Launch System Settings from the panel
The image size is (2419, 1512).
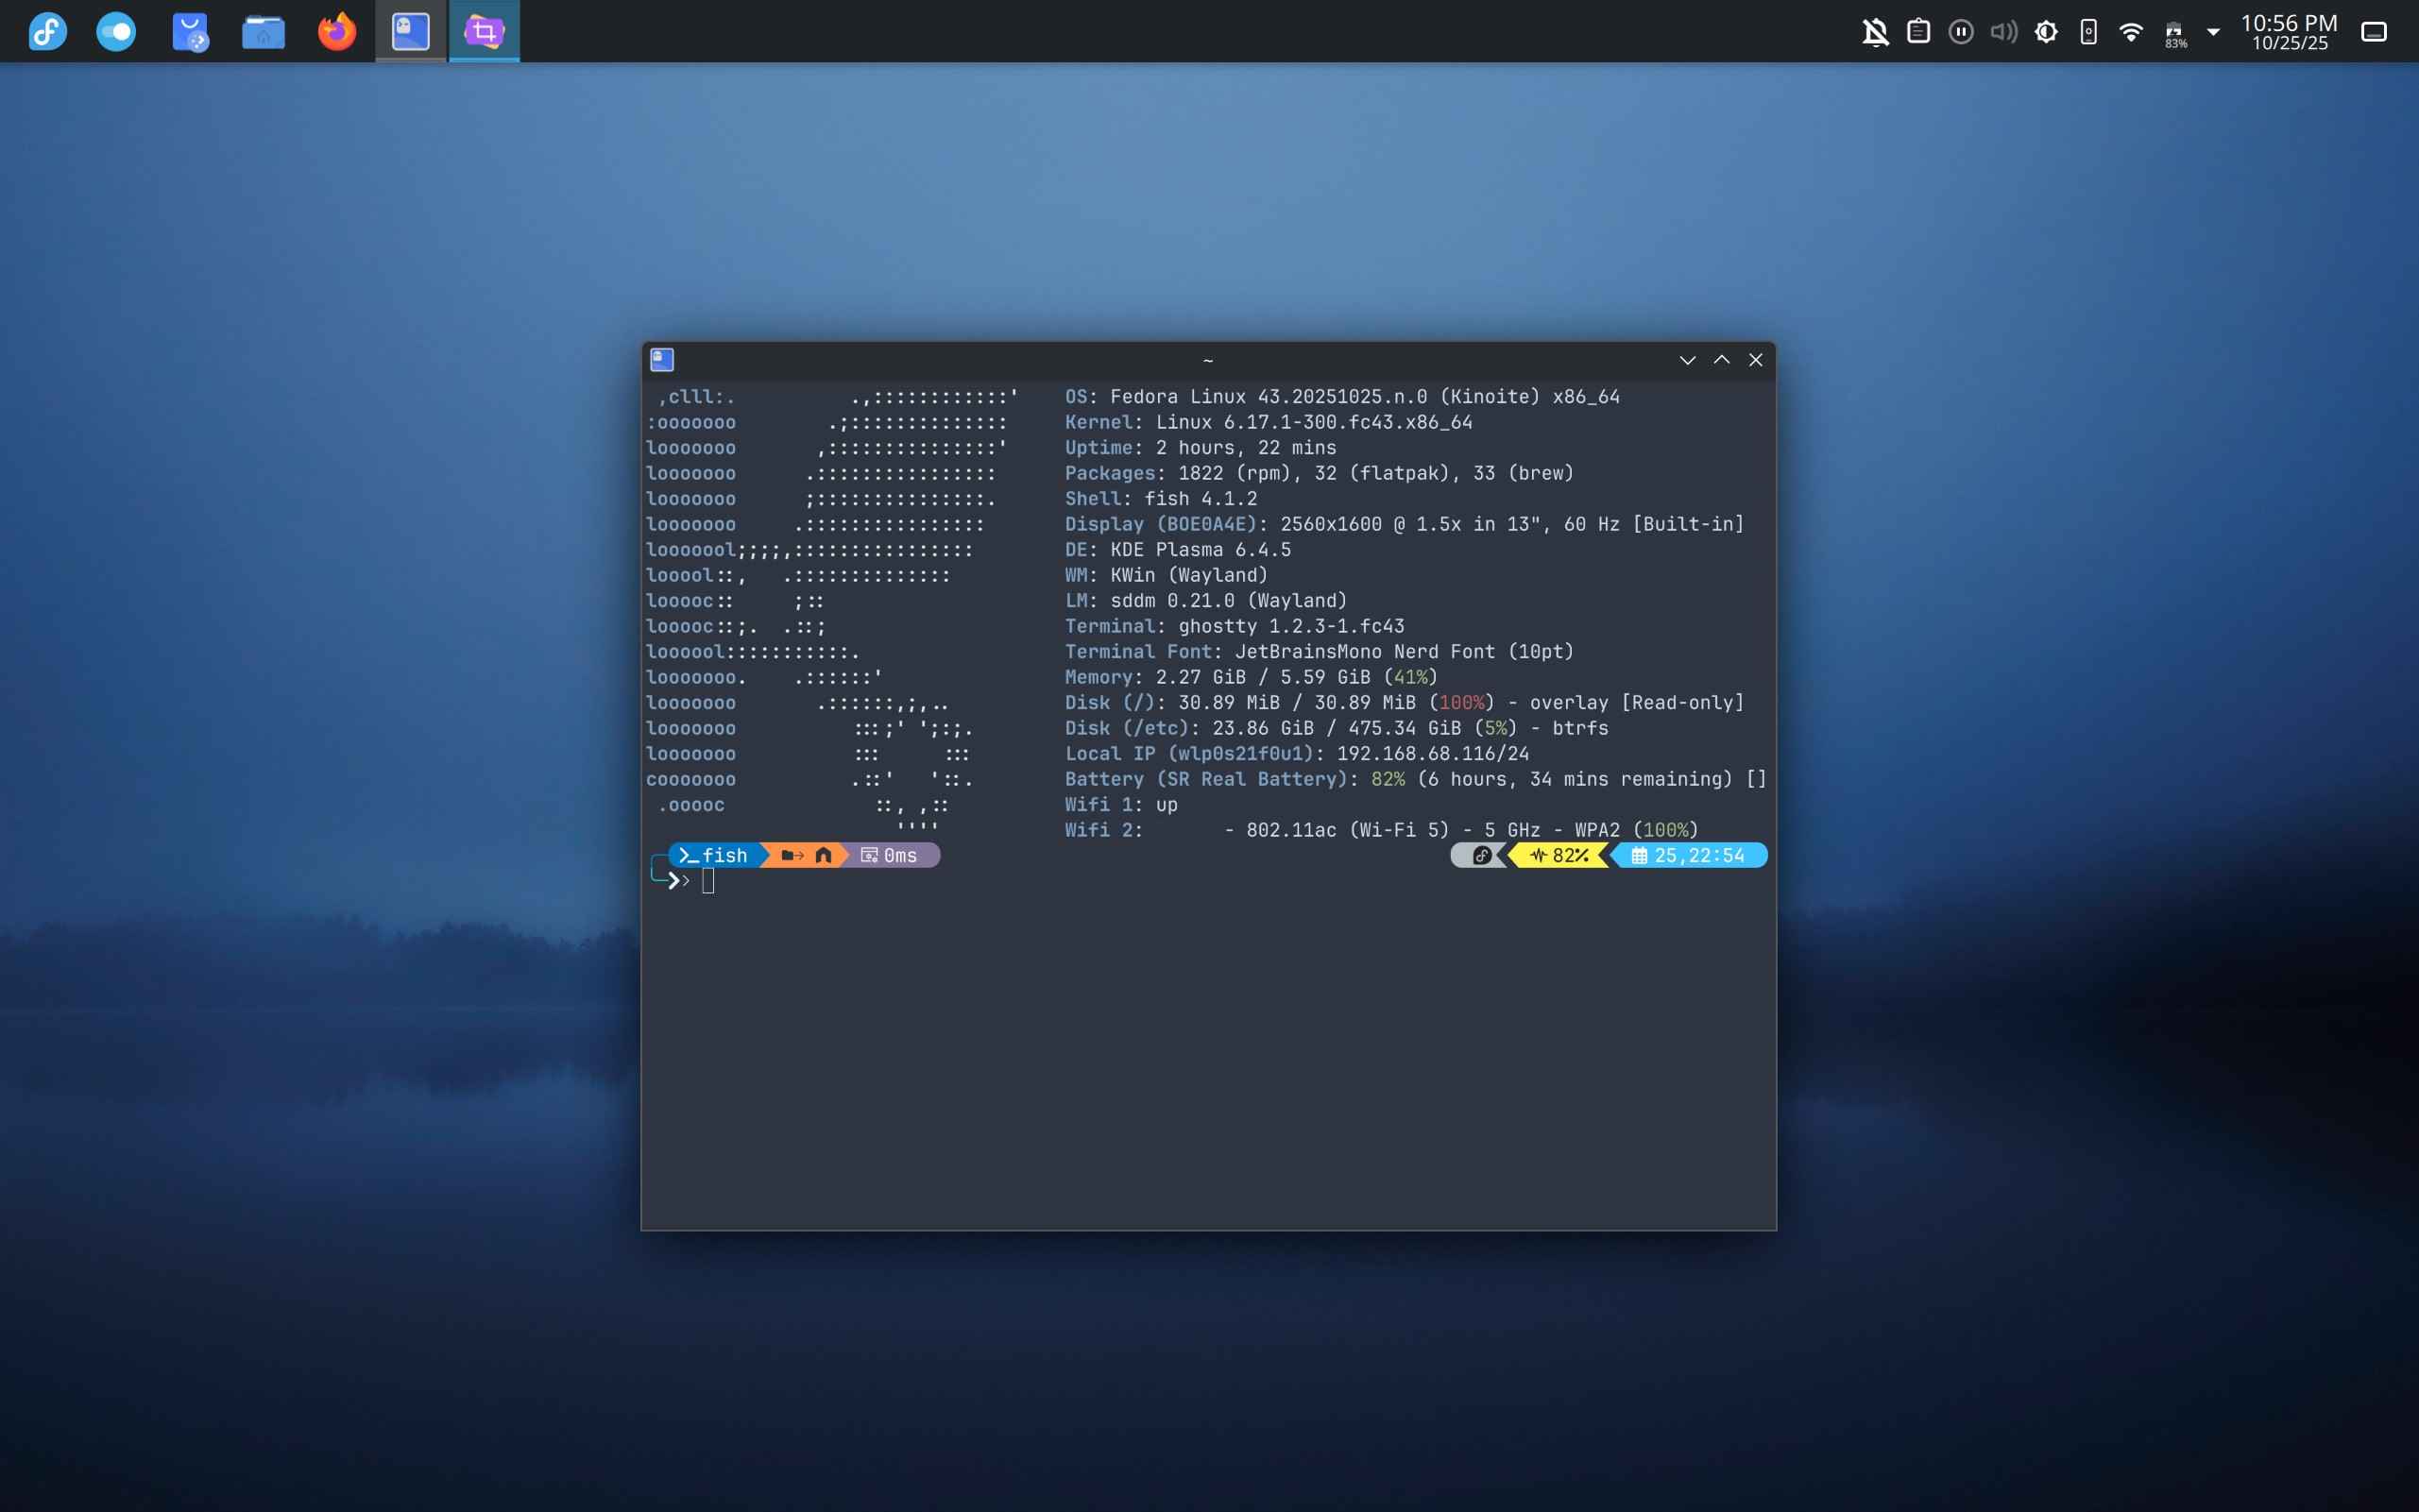point(116,31)
